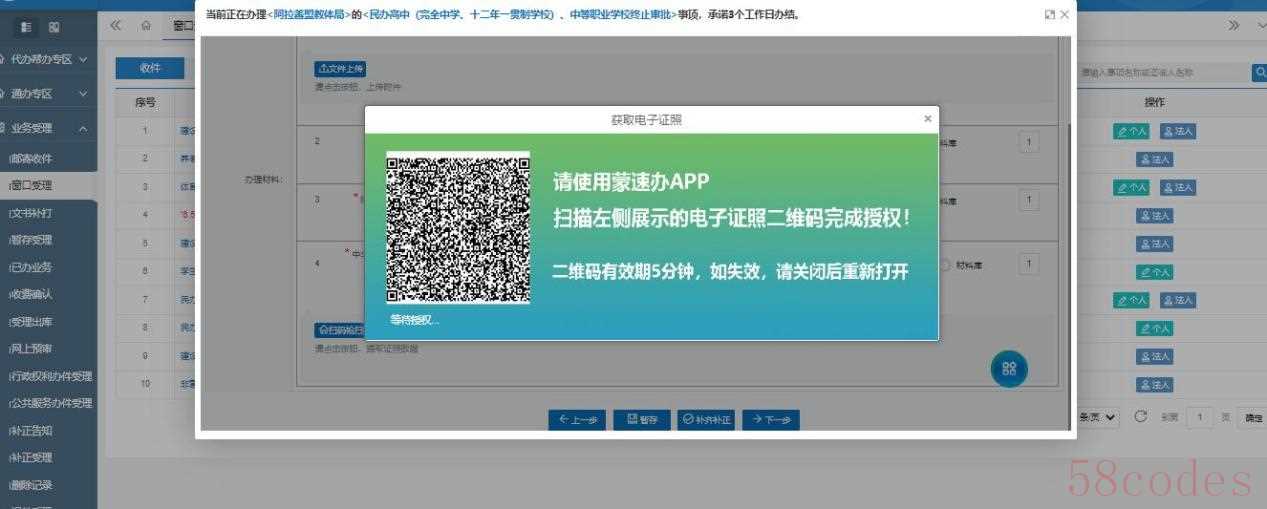Click 法人 button in table row 7

click(1178, 300)
